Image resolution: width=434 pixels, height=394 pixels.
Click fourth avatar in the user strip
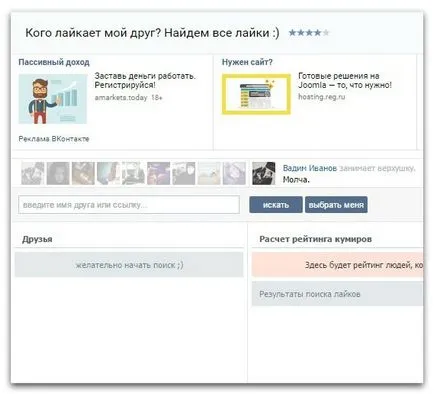click(108, 173)
